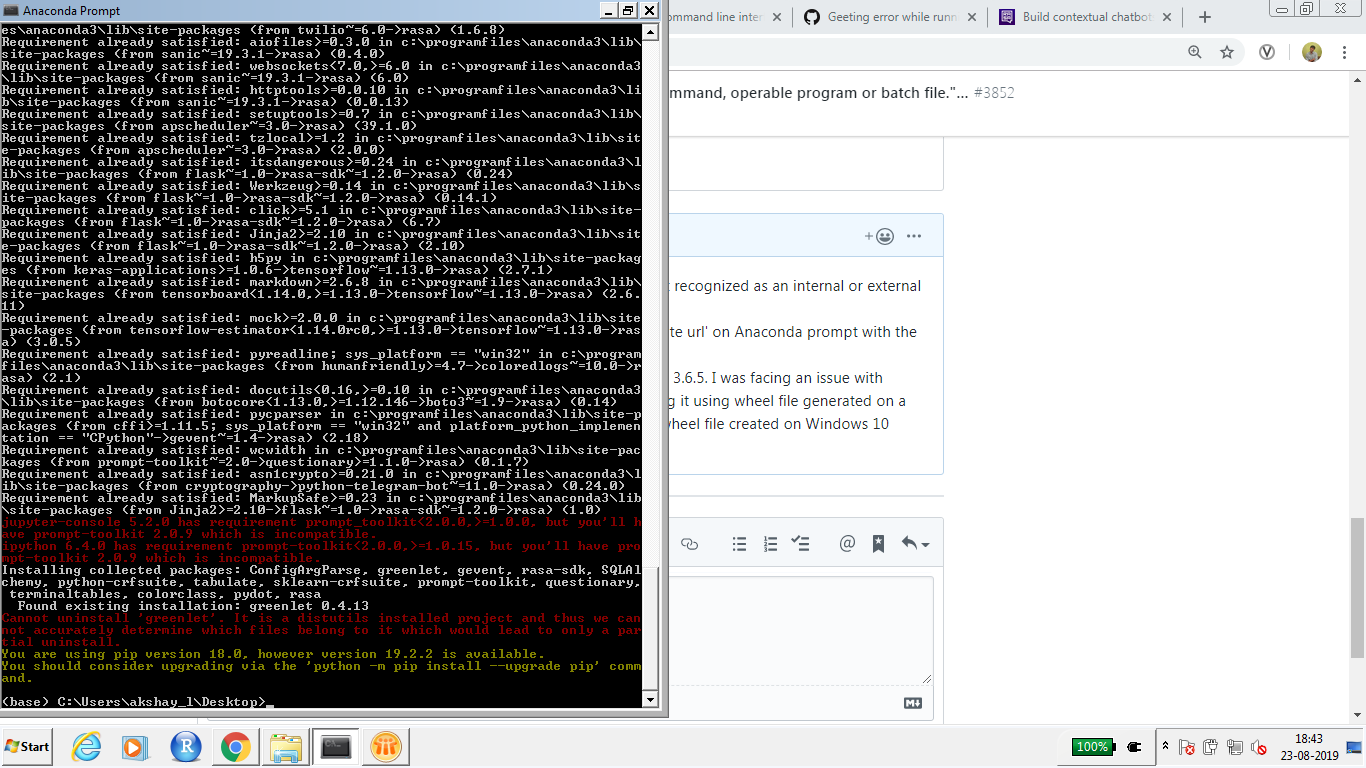Open Chrome's three-dot menu
This screenshot has height=768, width=1366.
(1344, 51)
